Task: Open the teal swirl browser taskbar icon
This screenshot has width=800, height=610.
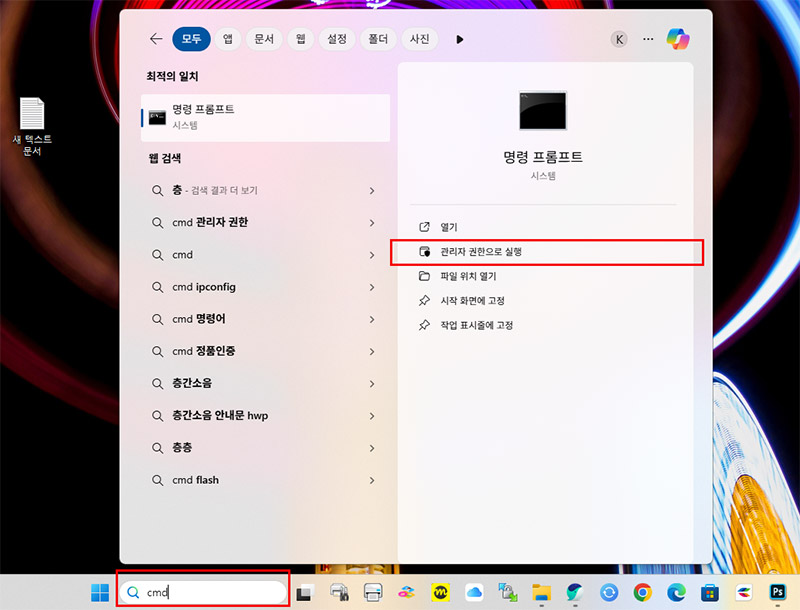Action: point(575,592)
